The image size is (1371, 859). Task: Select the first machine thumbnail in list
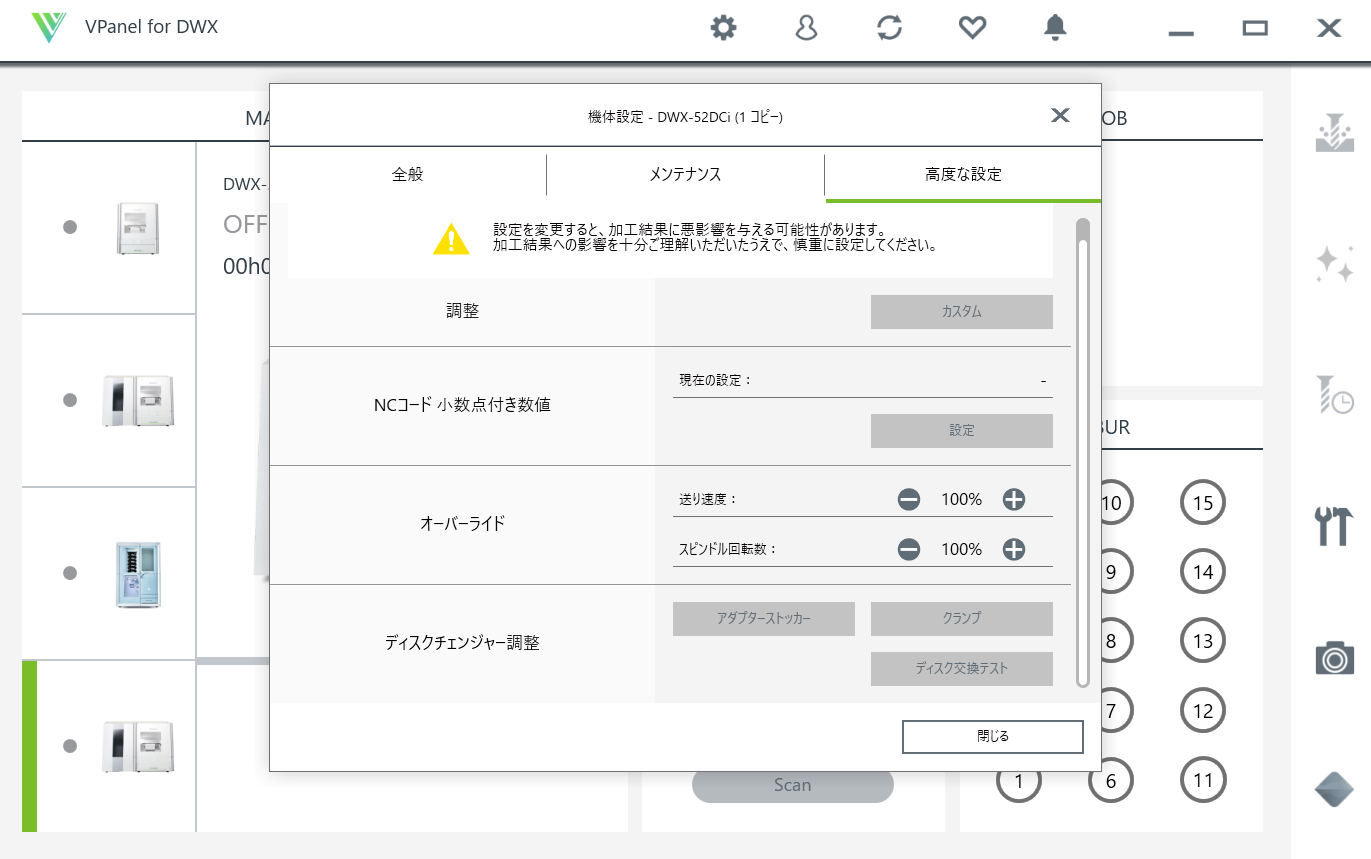click(138, 227)
